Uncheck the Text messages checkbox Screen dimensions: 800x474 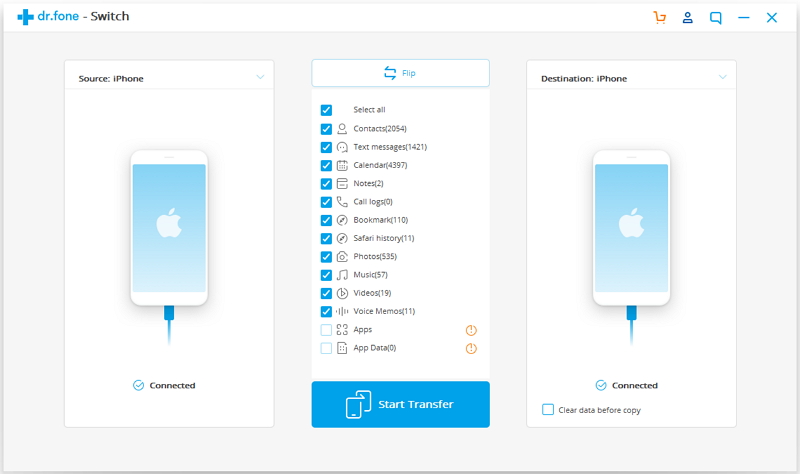coord(326,147)
